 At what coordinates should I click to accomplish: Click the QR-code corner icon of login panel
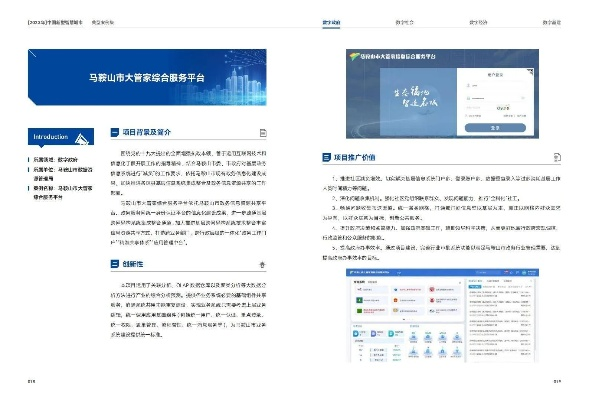click(x=530, y=72)
